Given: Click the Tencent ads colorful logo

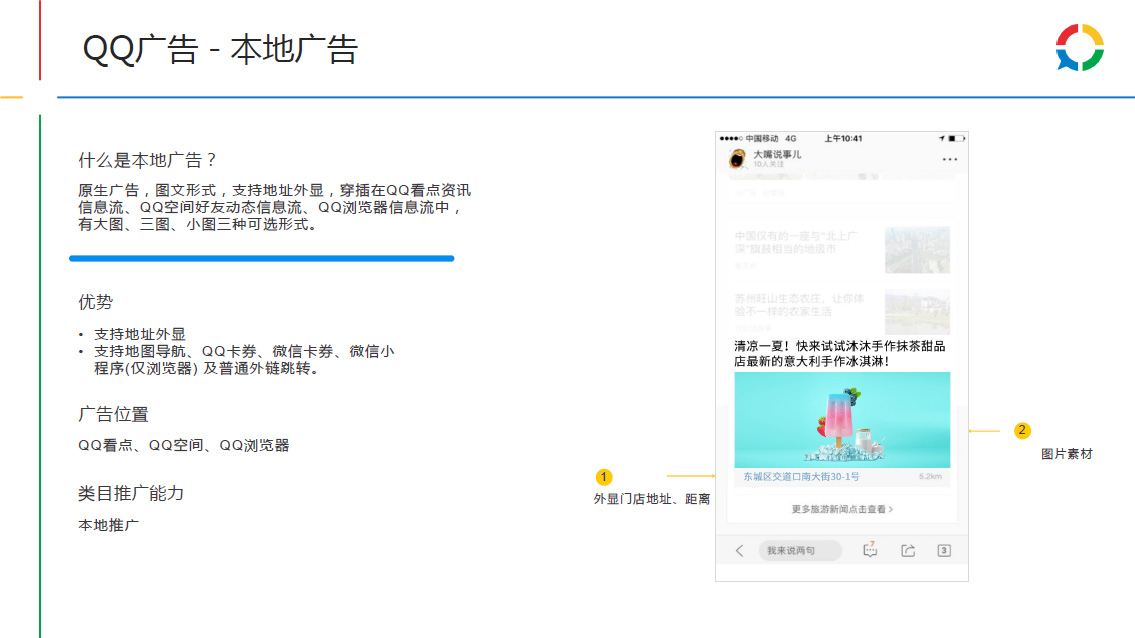Looking at the screenshot, I should tap(1079, 48).
